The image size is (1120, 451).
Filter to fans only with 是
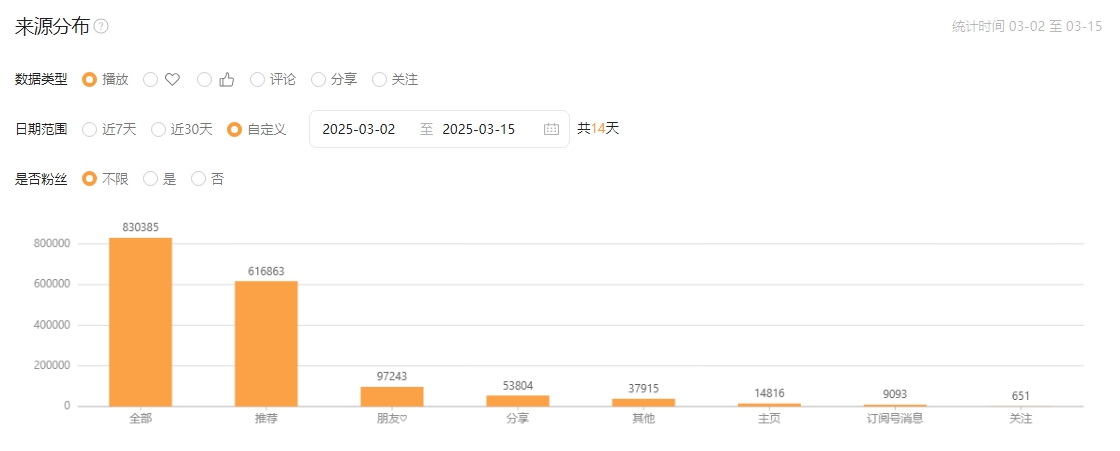coord(151,179)
